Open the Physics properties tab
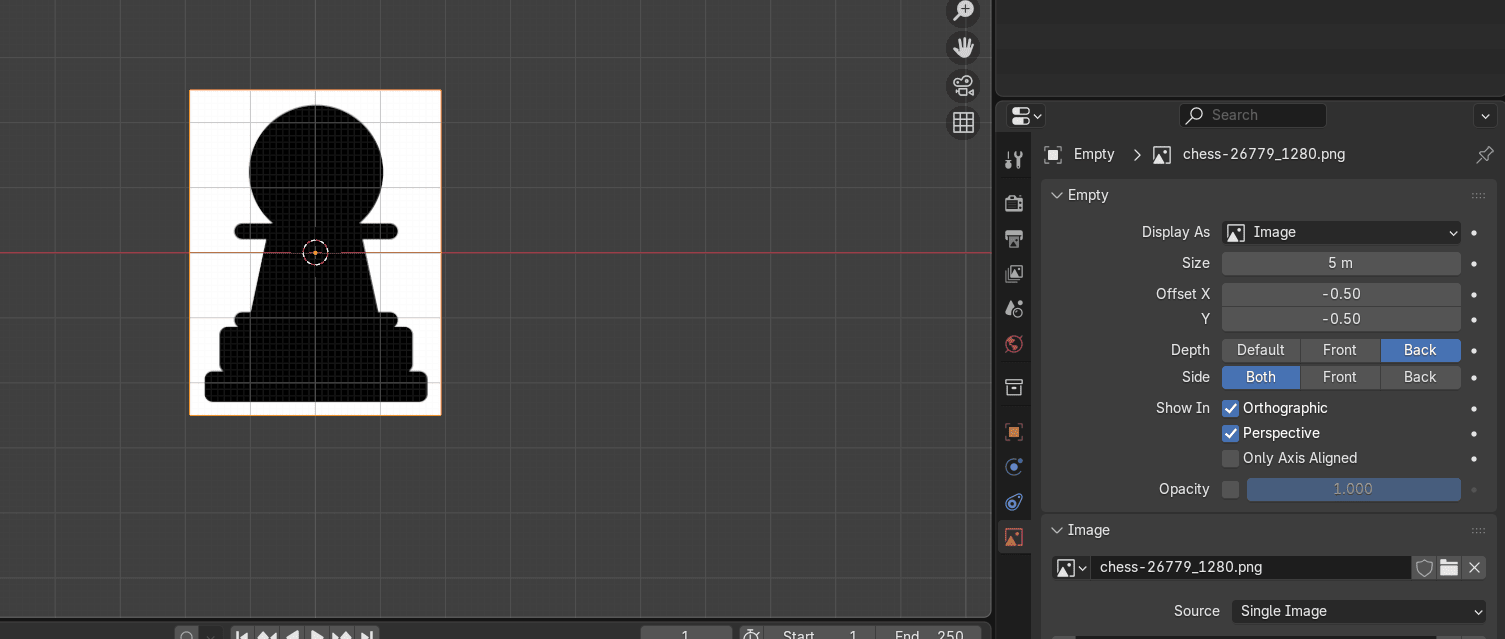This screenshot has height=639, width=1505. click(x=1014, y=467)
